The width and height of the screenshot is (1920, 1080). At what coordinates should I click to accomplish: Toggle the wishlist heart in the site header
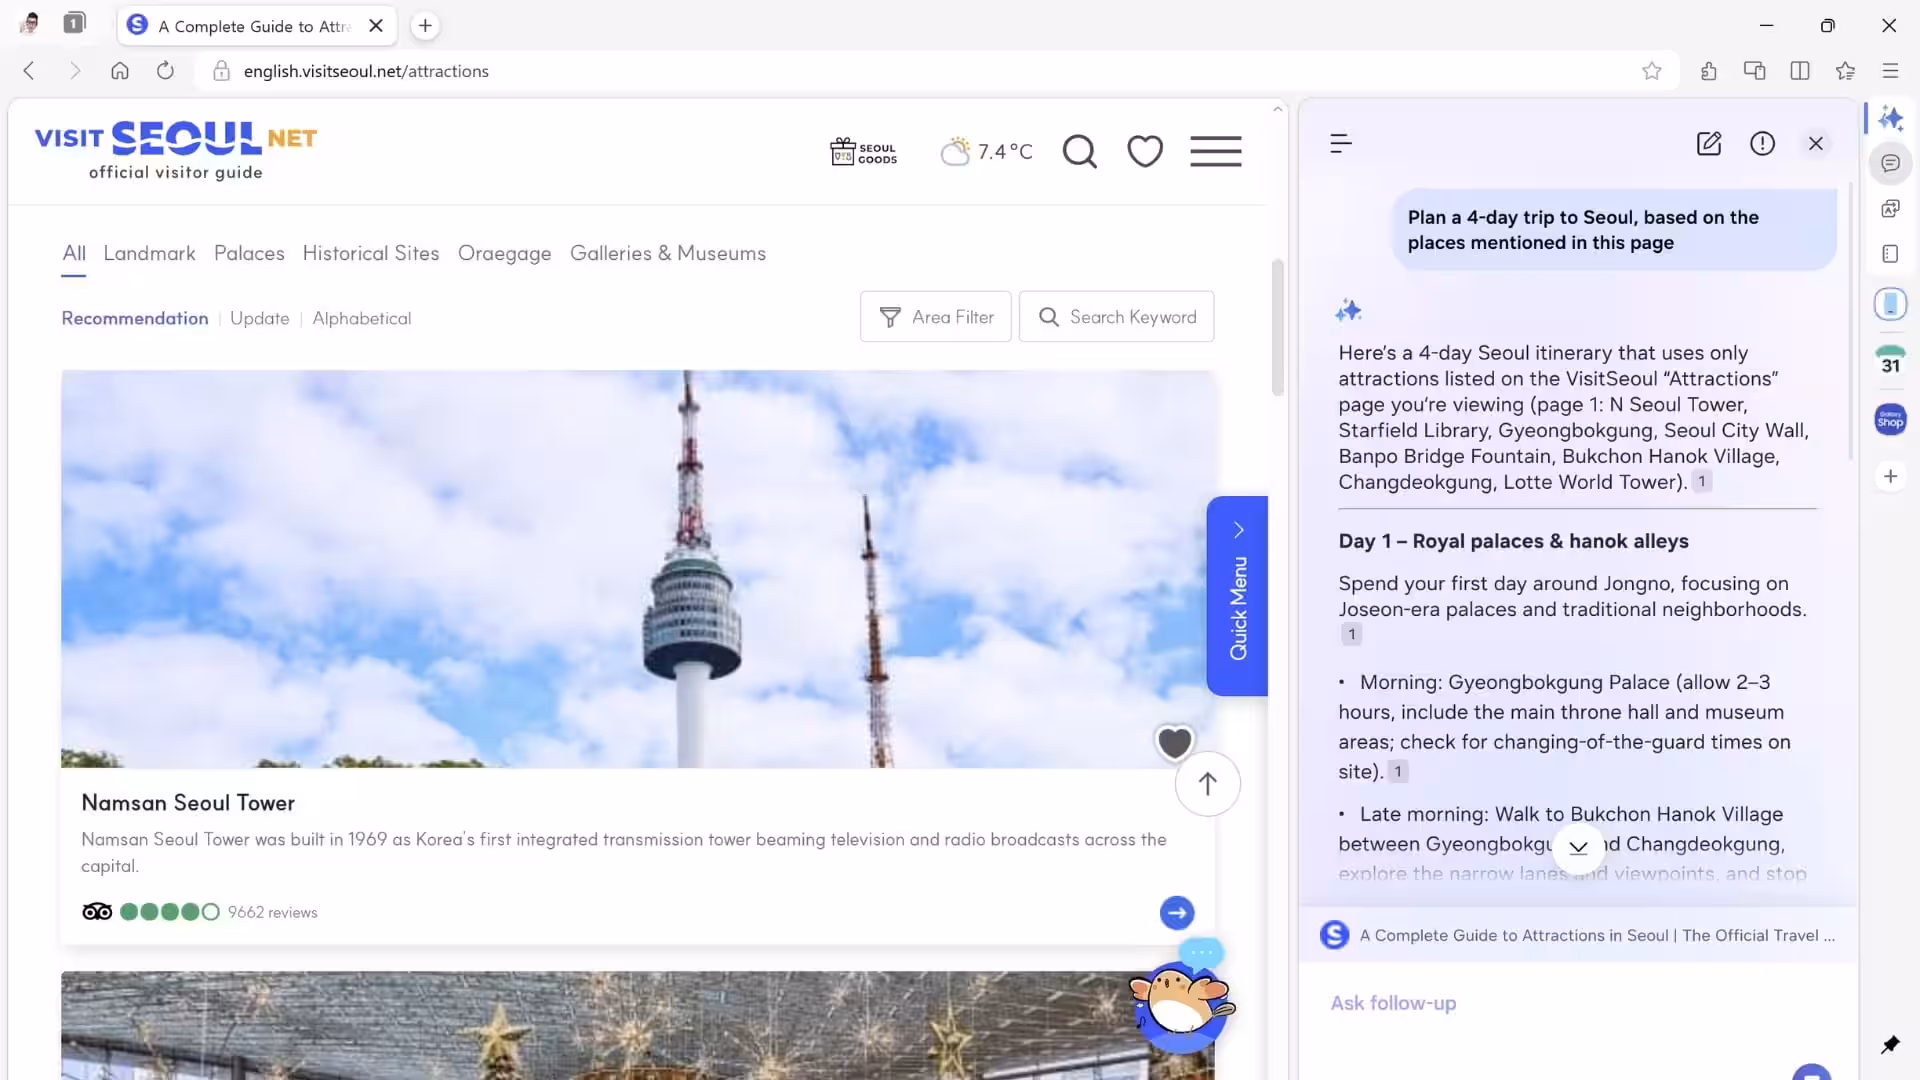(1145, 151)
